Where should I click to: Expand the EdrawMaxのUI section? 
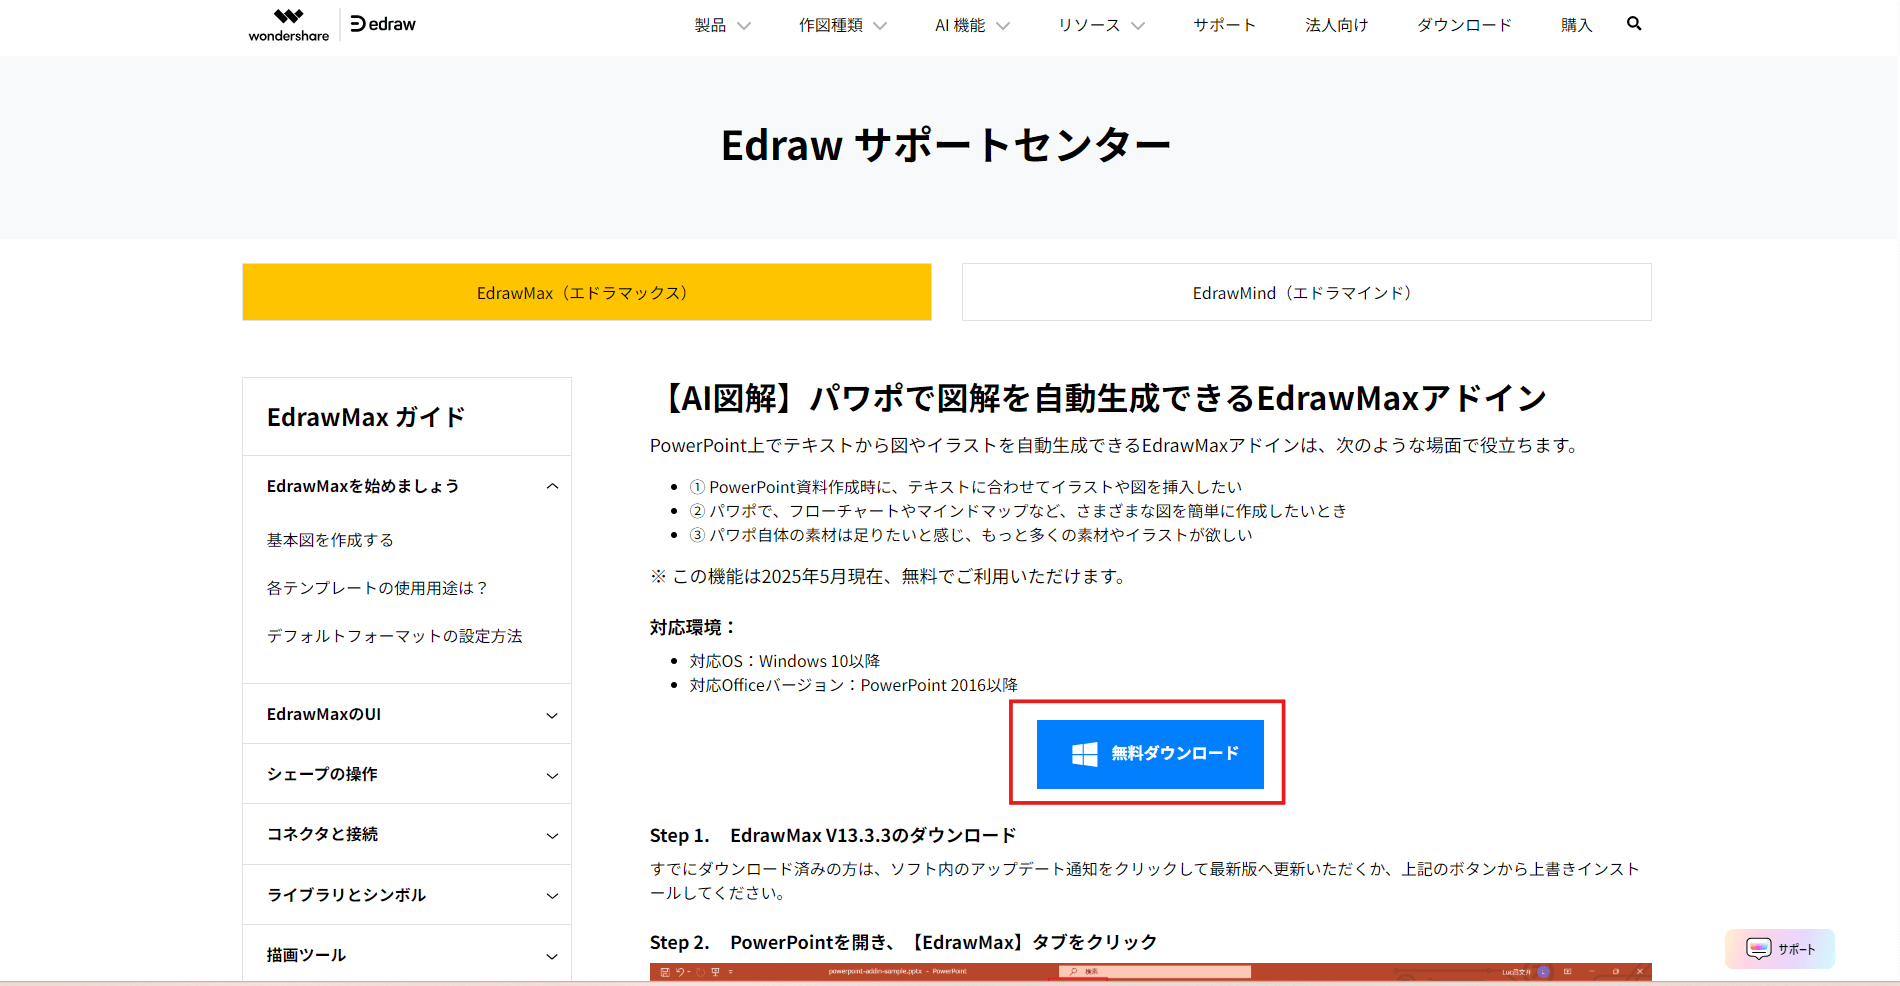[x=407, y=714]
